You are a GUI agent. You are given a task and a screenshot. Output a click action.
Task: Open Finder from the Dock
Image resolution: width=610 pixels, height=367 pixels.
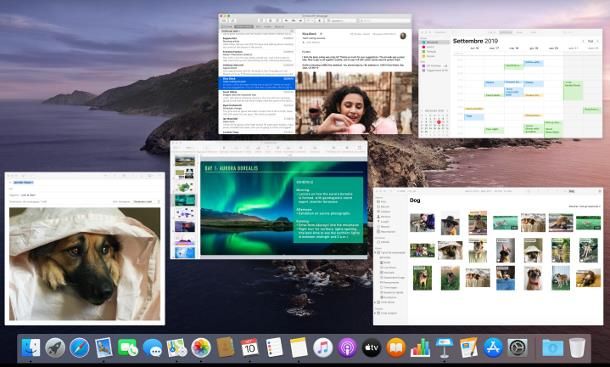click(31, 347)
